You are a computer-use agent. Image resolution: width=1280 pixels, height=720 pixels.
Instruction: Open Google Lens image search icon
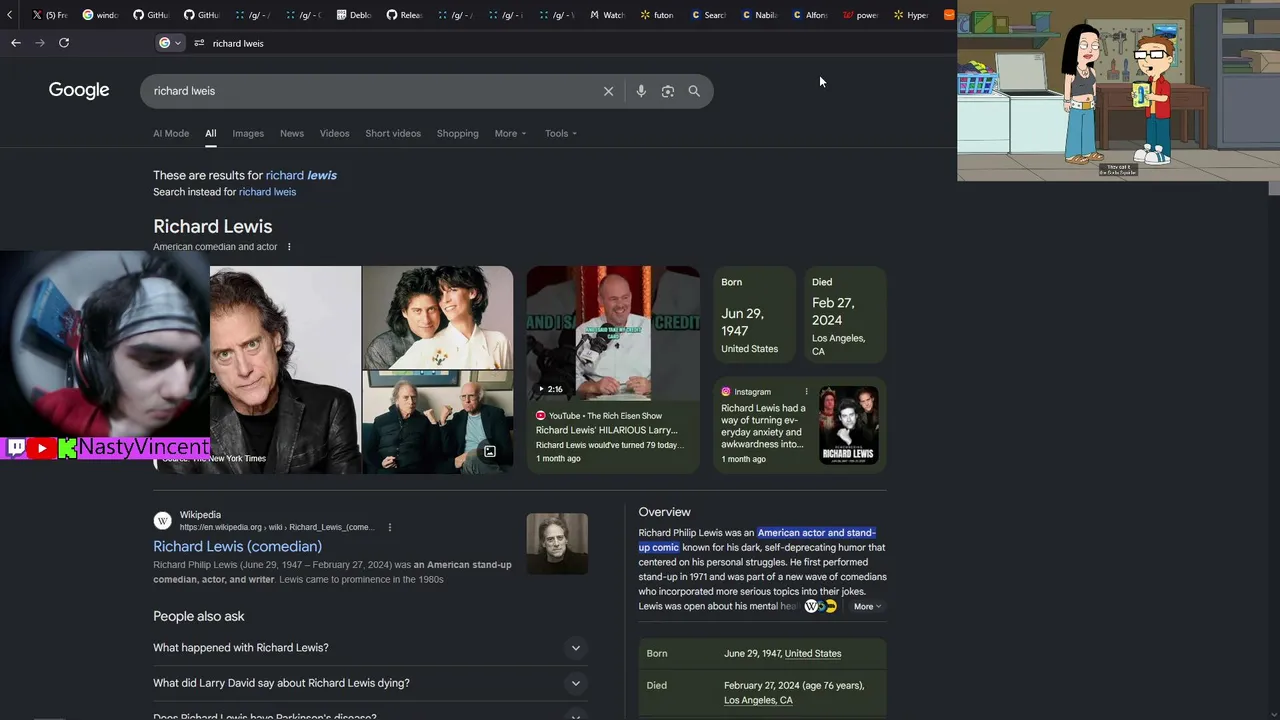click(668, 91)
